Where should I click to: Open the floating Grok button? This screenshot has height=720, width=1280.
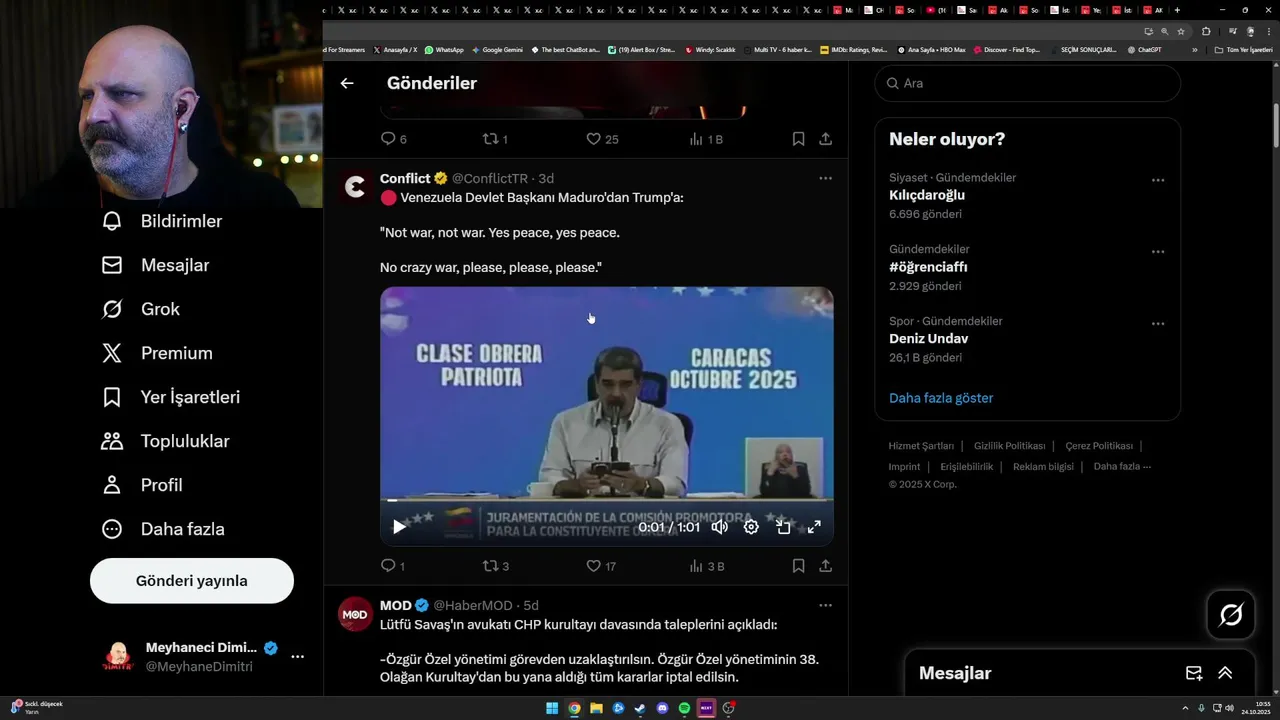[1231, 615]
